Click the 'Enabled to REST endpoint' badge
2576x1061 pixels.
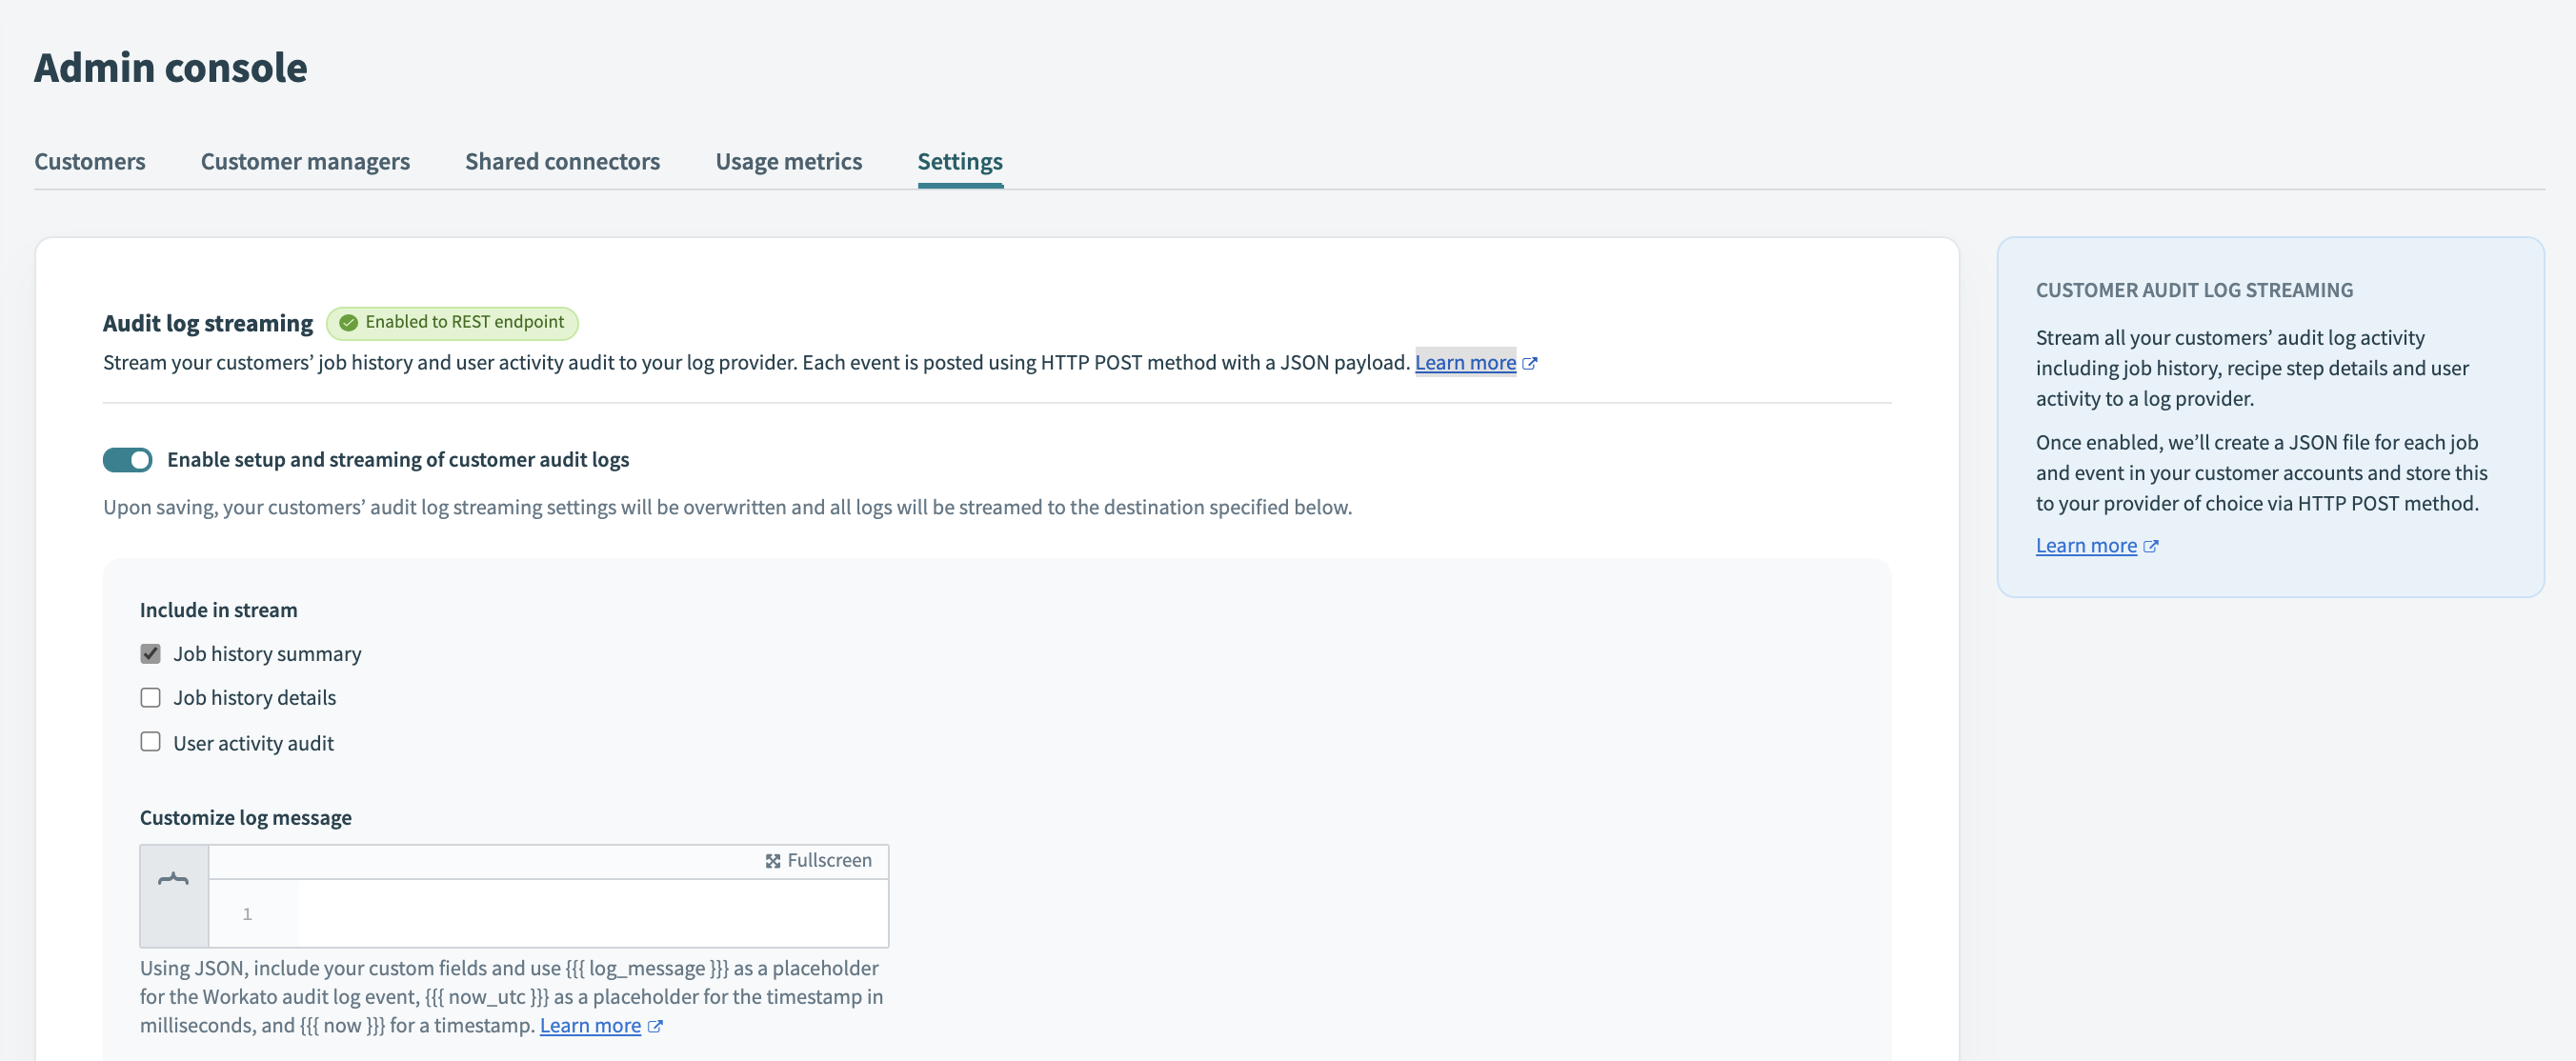pyautogui.click(x=452, y=322)
